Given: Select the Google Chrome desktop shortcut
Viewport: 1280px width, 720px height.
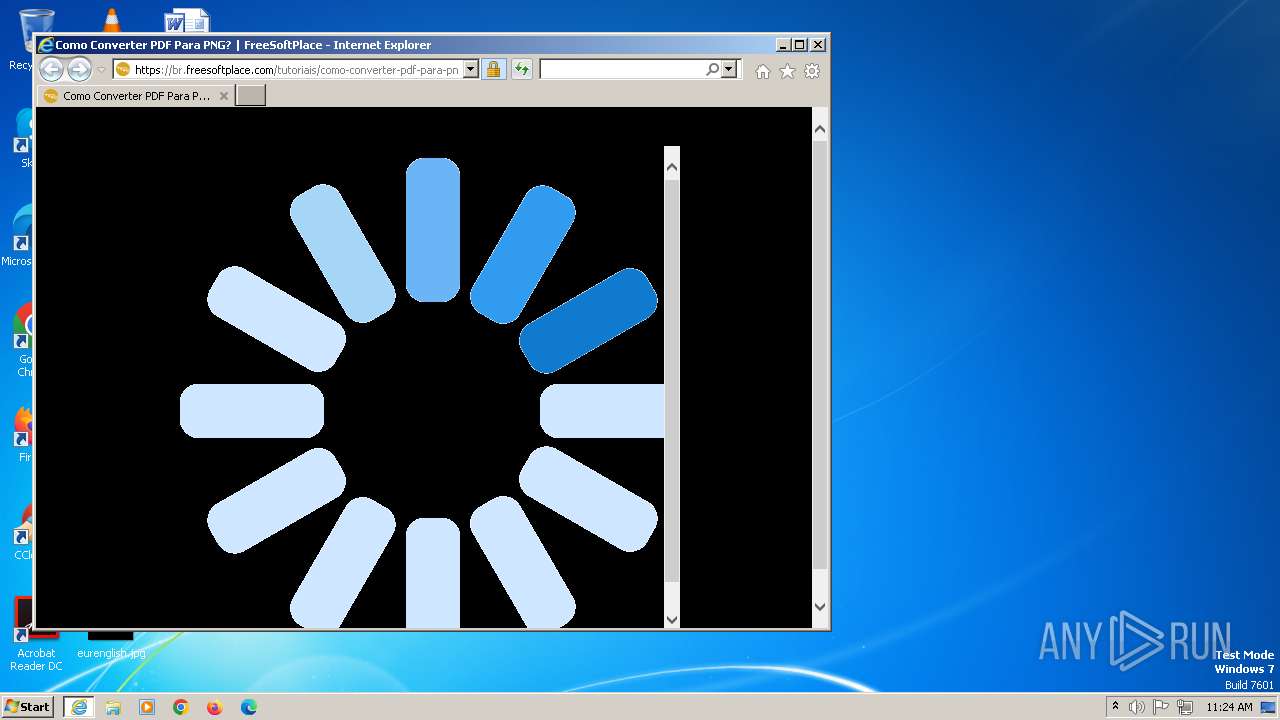Looking at the screenshot, I should point(22,340).
